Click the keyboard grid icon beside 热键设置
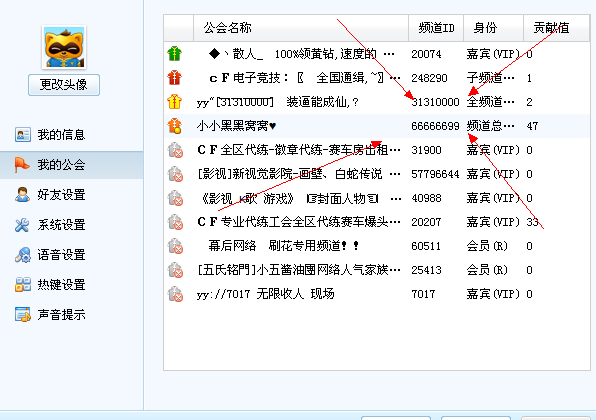The image size is (596, 420). pyautogui.click(x=23, y=285)
